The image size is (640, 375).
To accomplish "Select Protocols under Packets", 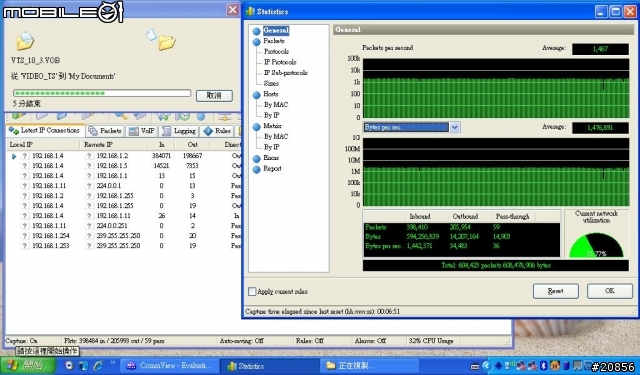I will point(276,51).
